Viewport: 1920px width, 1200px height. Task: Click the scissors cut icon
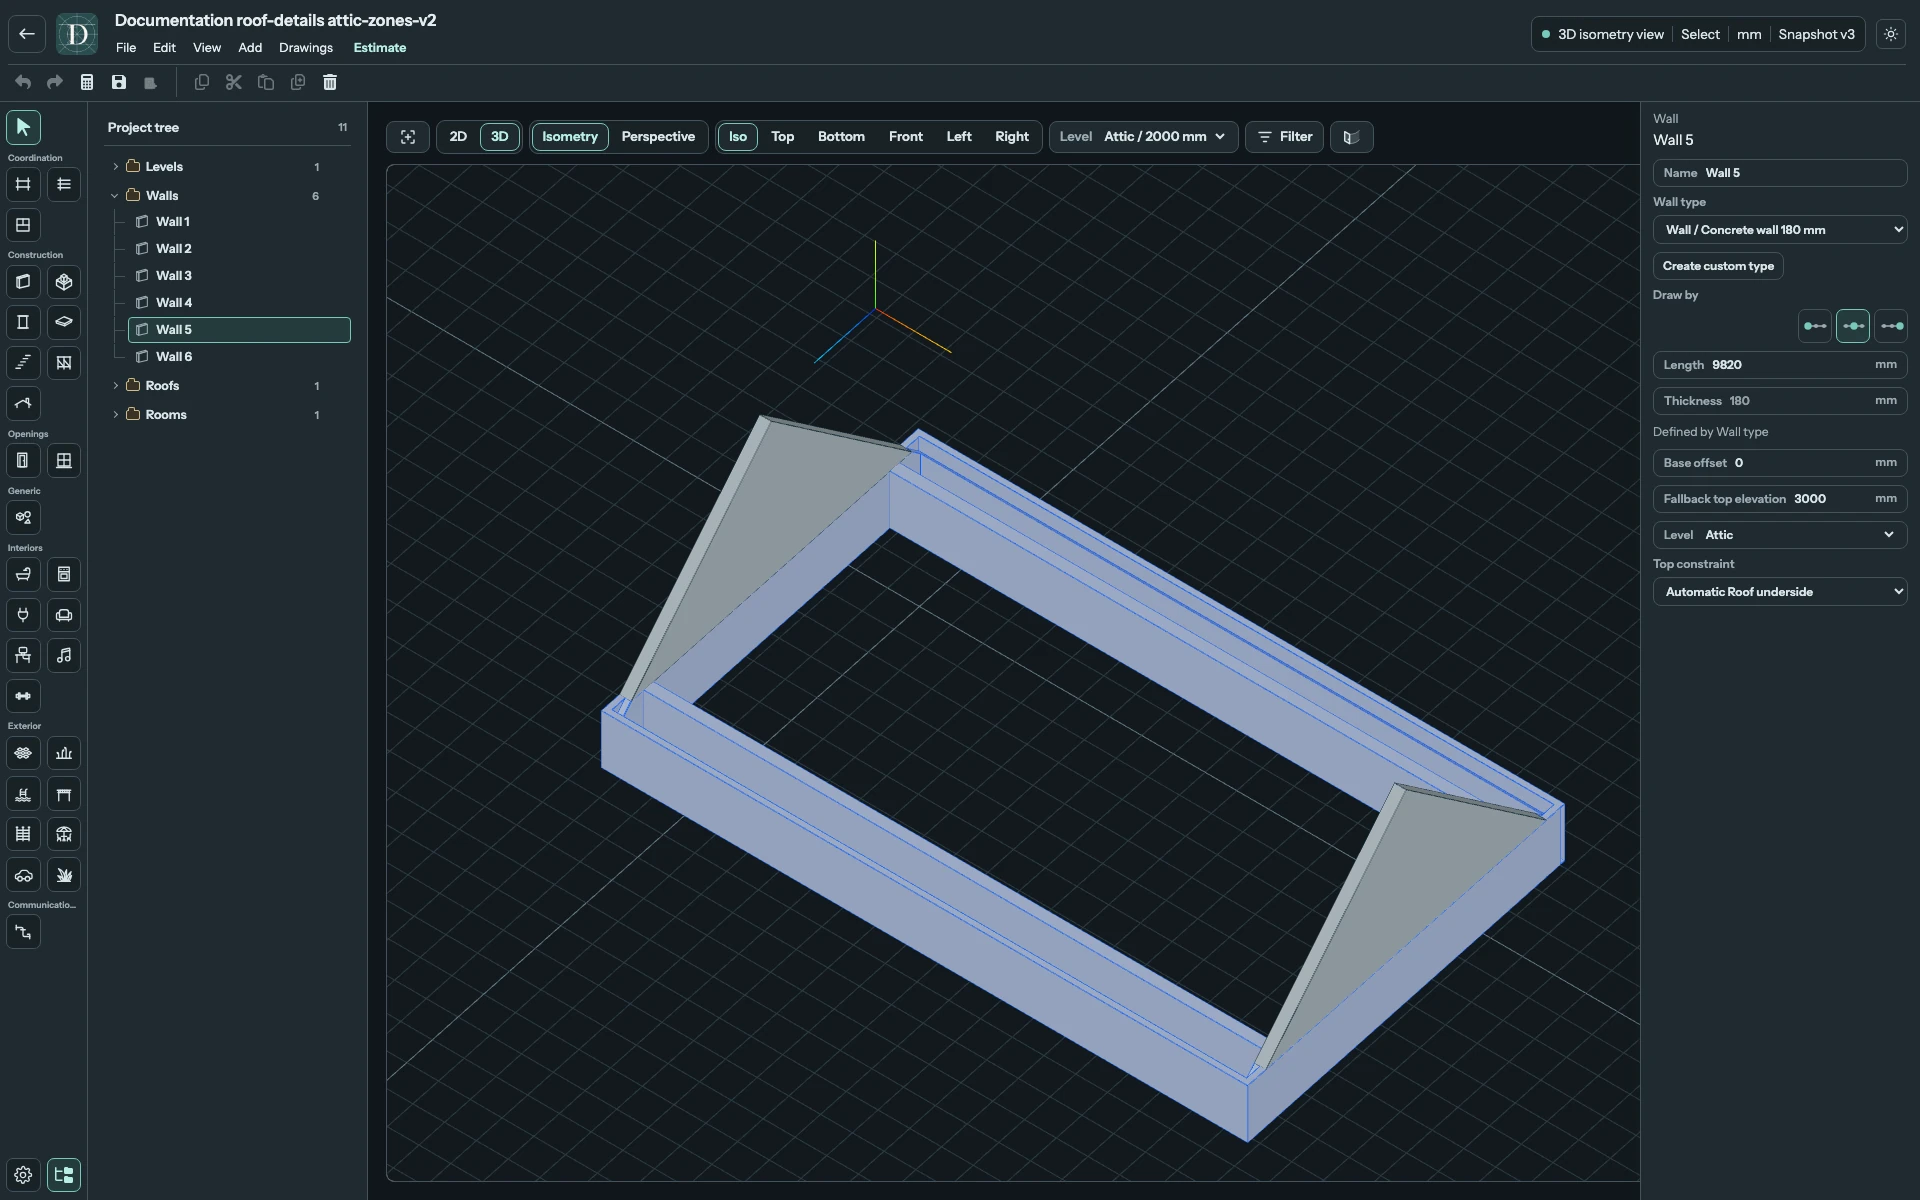(234, 82)
